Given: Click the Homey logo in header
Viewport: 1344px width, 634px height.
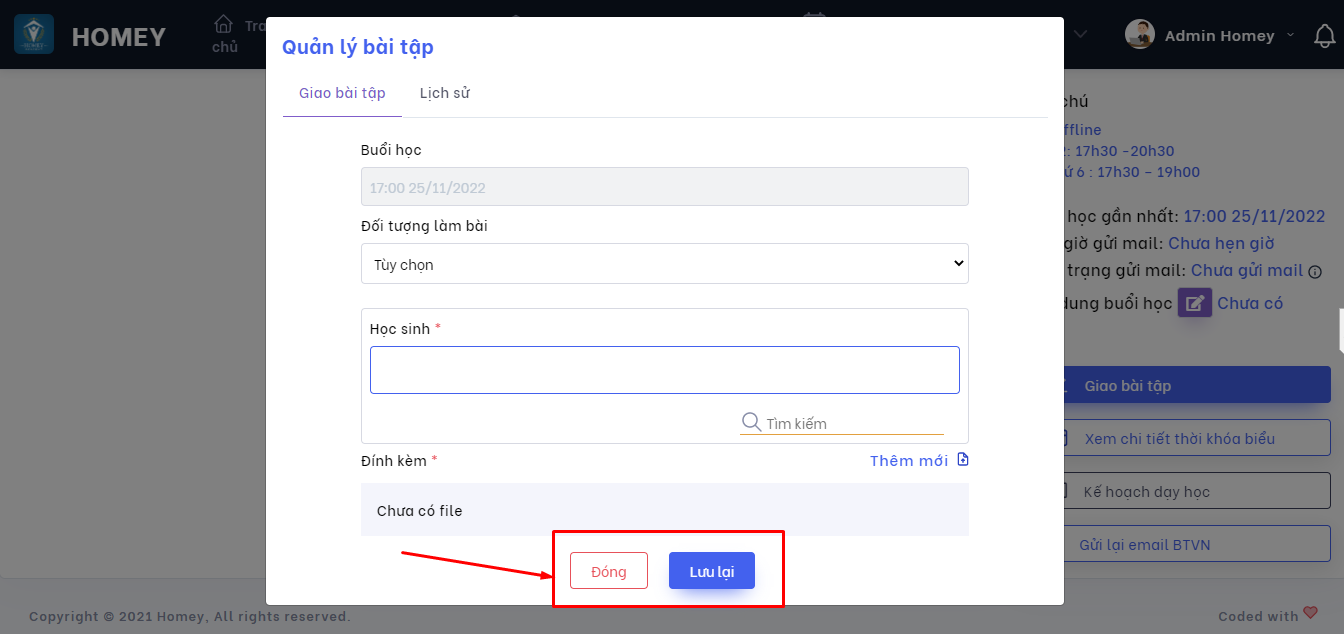Looking at the screenshot, I should (34, 35).
